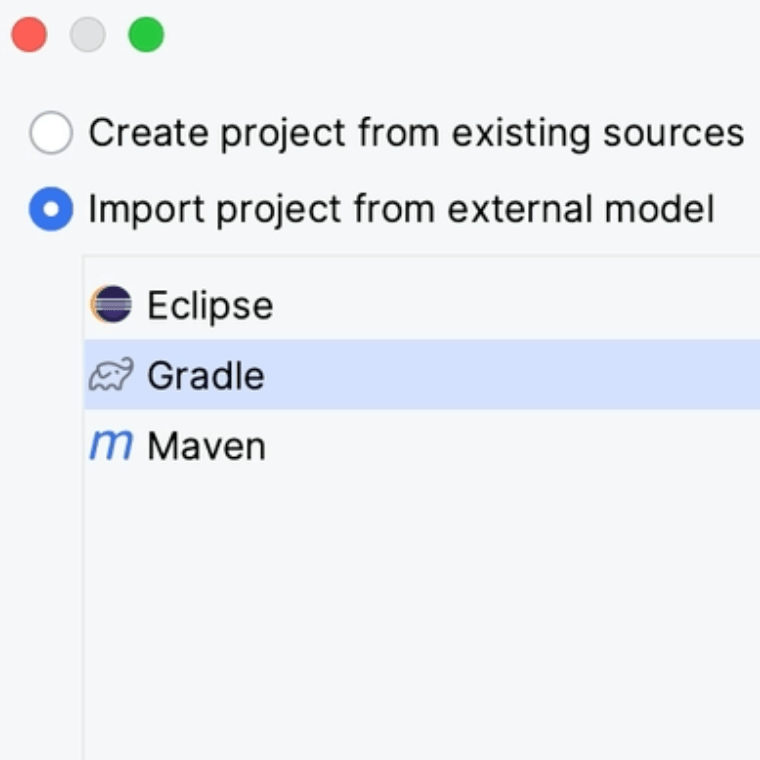Viewport: 760px width, 760px height.
Task: Click the "Import project from external model" label text
Action: [x=401, y=210]
